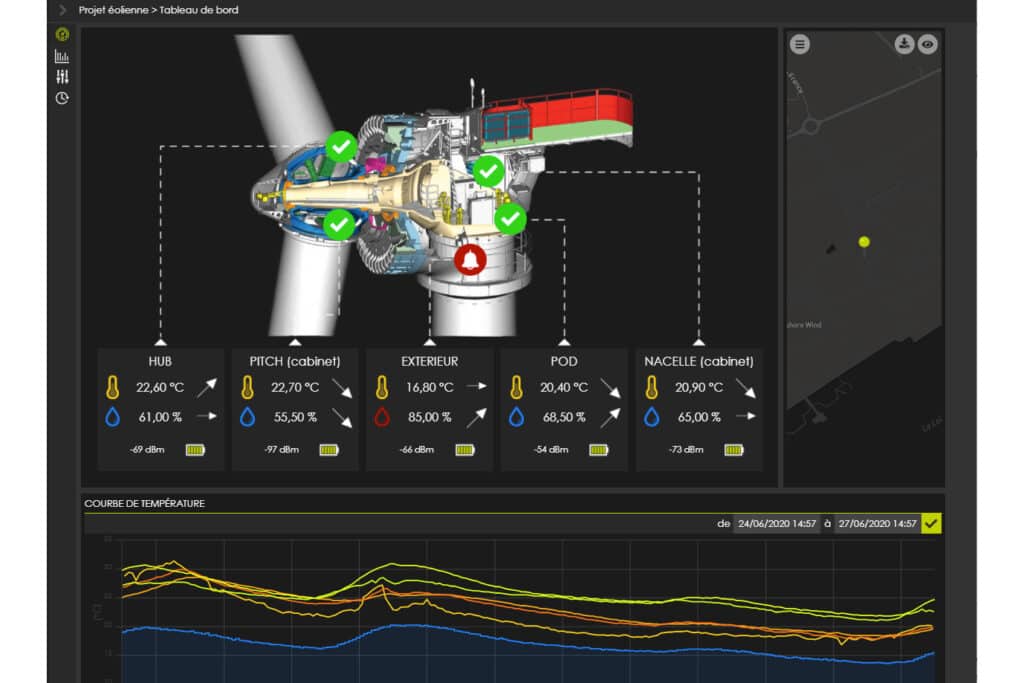Edit the start date 24/06/2020 14:57

click(776, 524)
